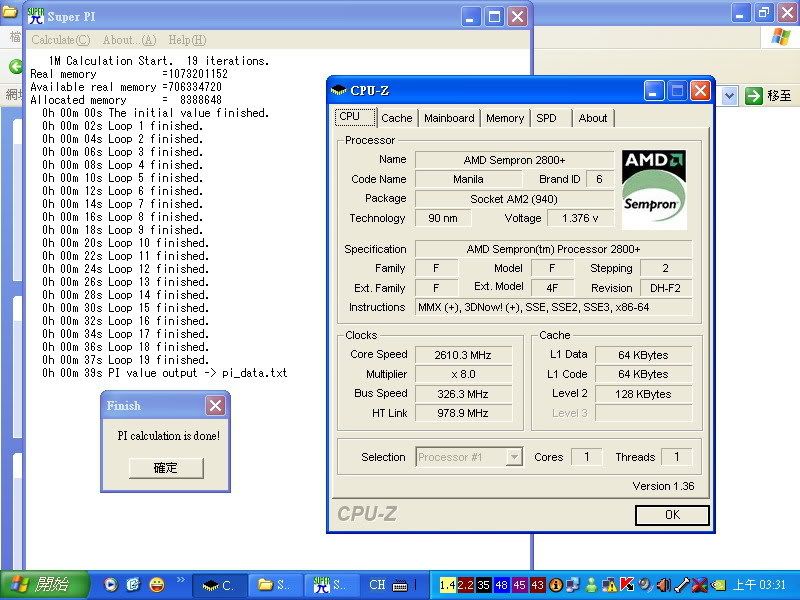Viewport: 800px width, 600px height.
Task: Open the Calculate menu in Super PI
Action: click(x=61, y=40)
